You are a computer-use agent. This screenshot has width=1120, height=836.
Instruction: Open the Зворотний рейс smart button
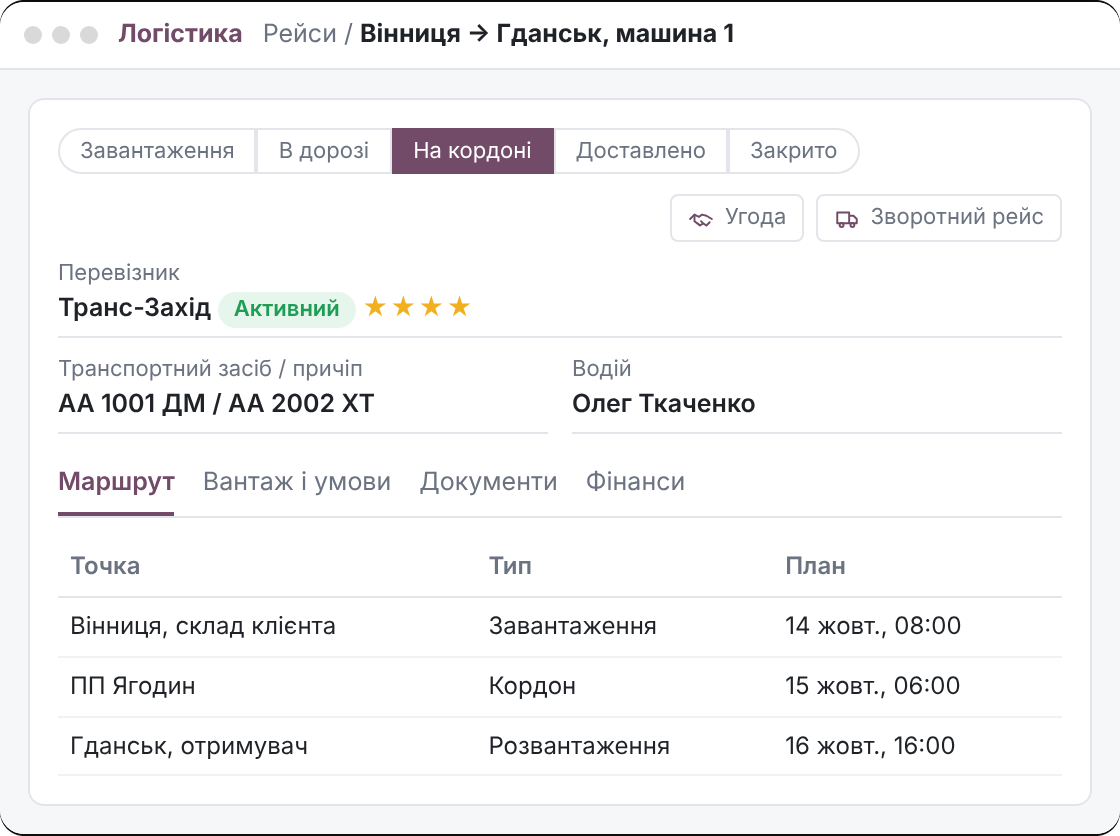939,218
